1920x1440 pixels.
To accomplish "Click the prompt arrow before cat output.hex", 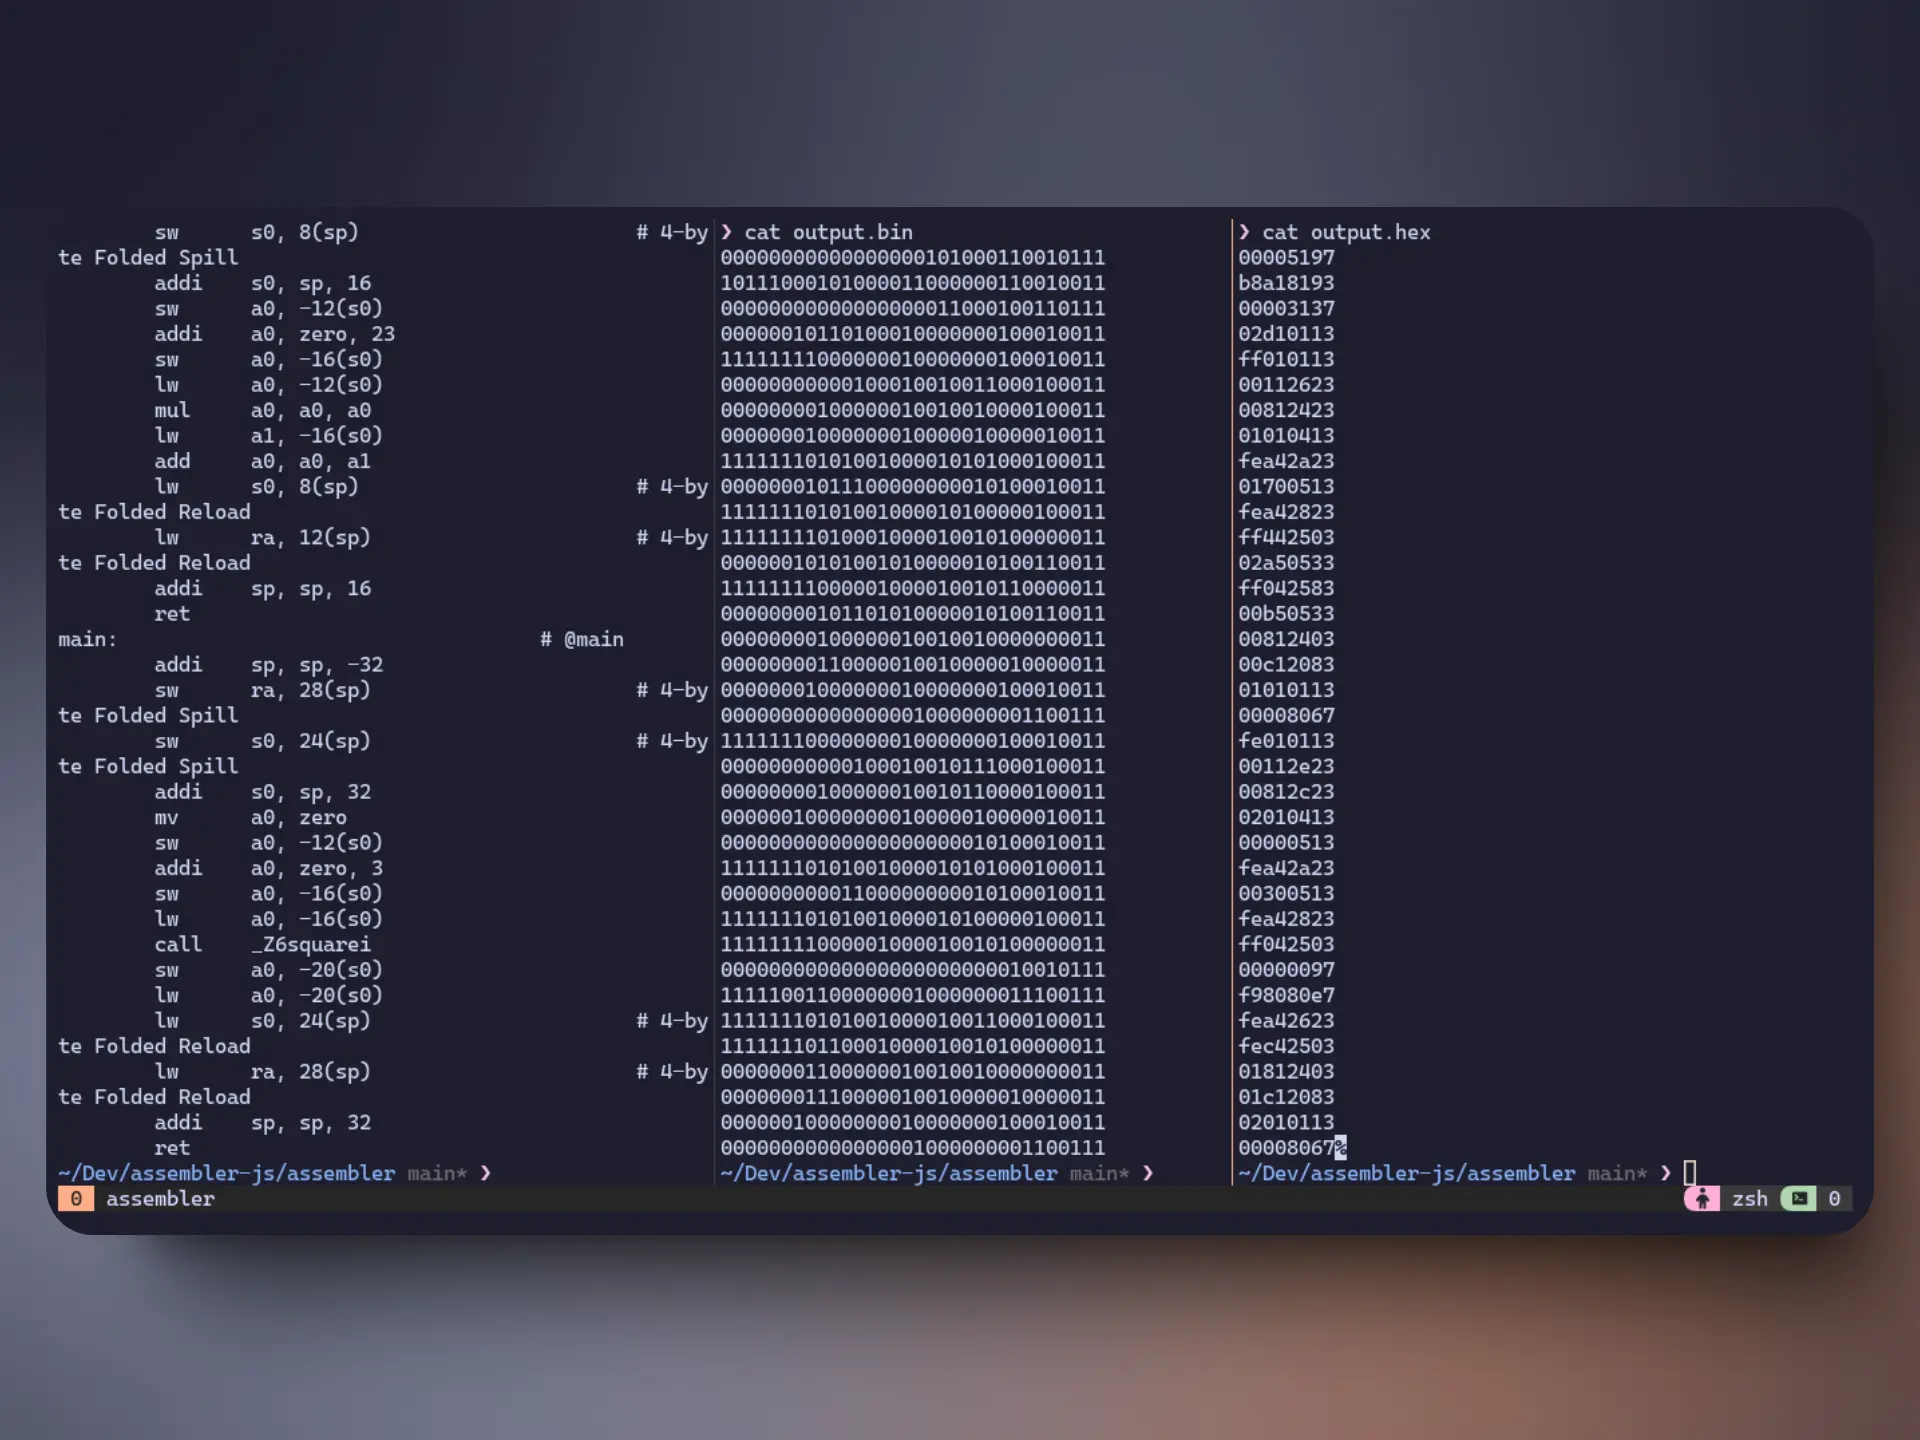I will (1244, 232).
